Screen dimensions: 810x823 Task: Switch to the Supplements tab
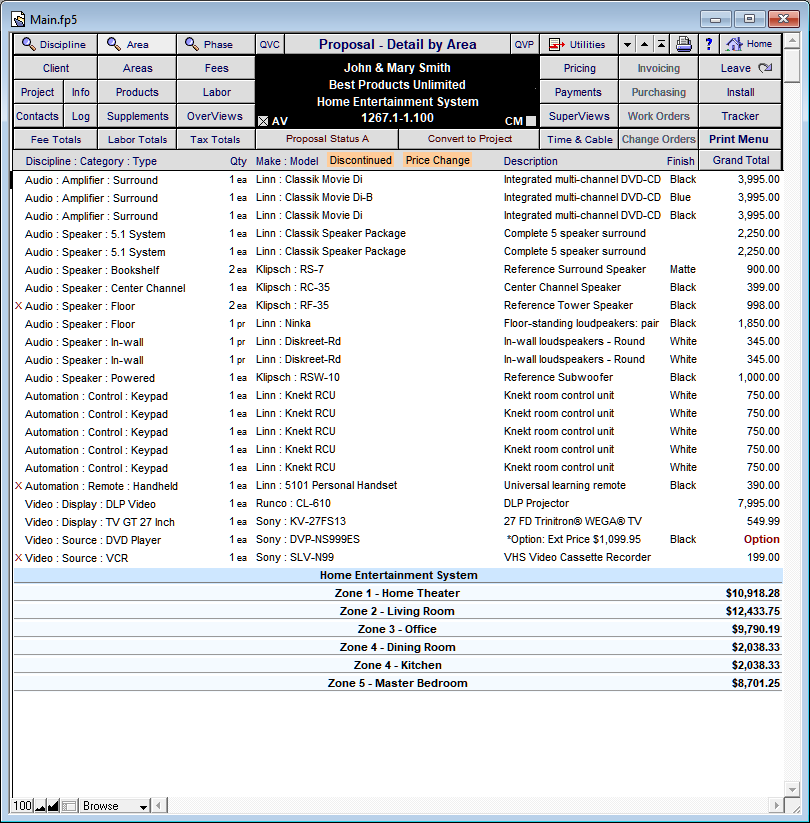pyautogui.click(x=137, y=116)
